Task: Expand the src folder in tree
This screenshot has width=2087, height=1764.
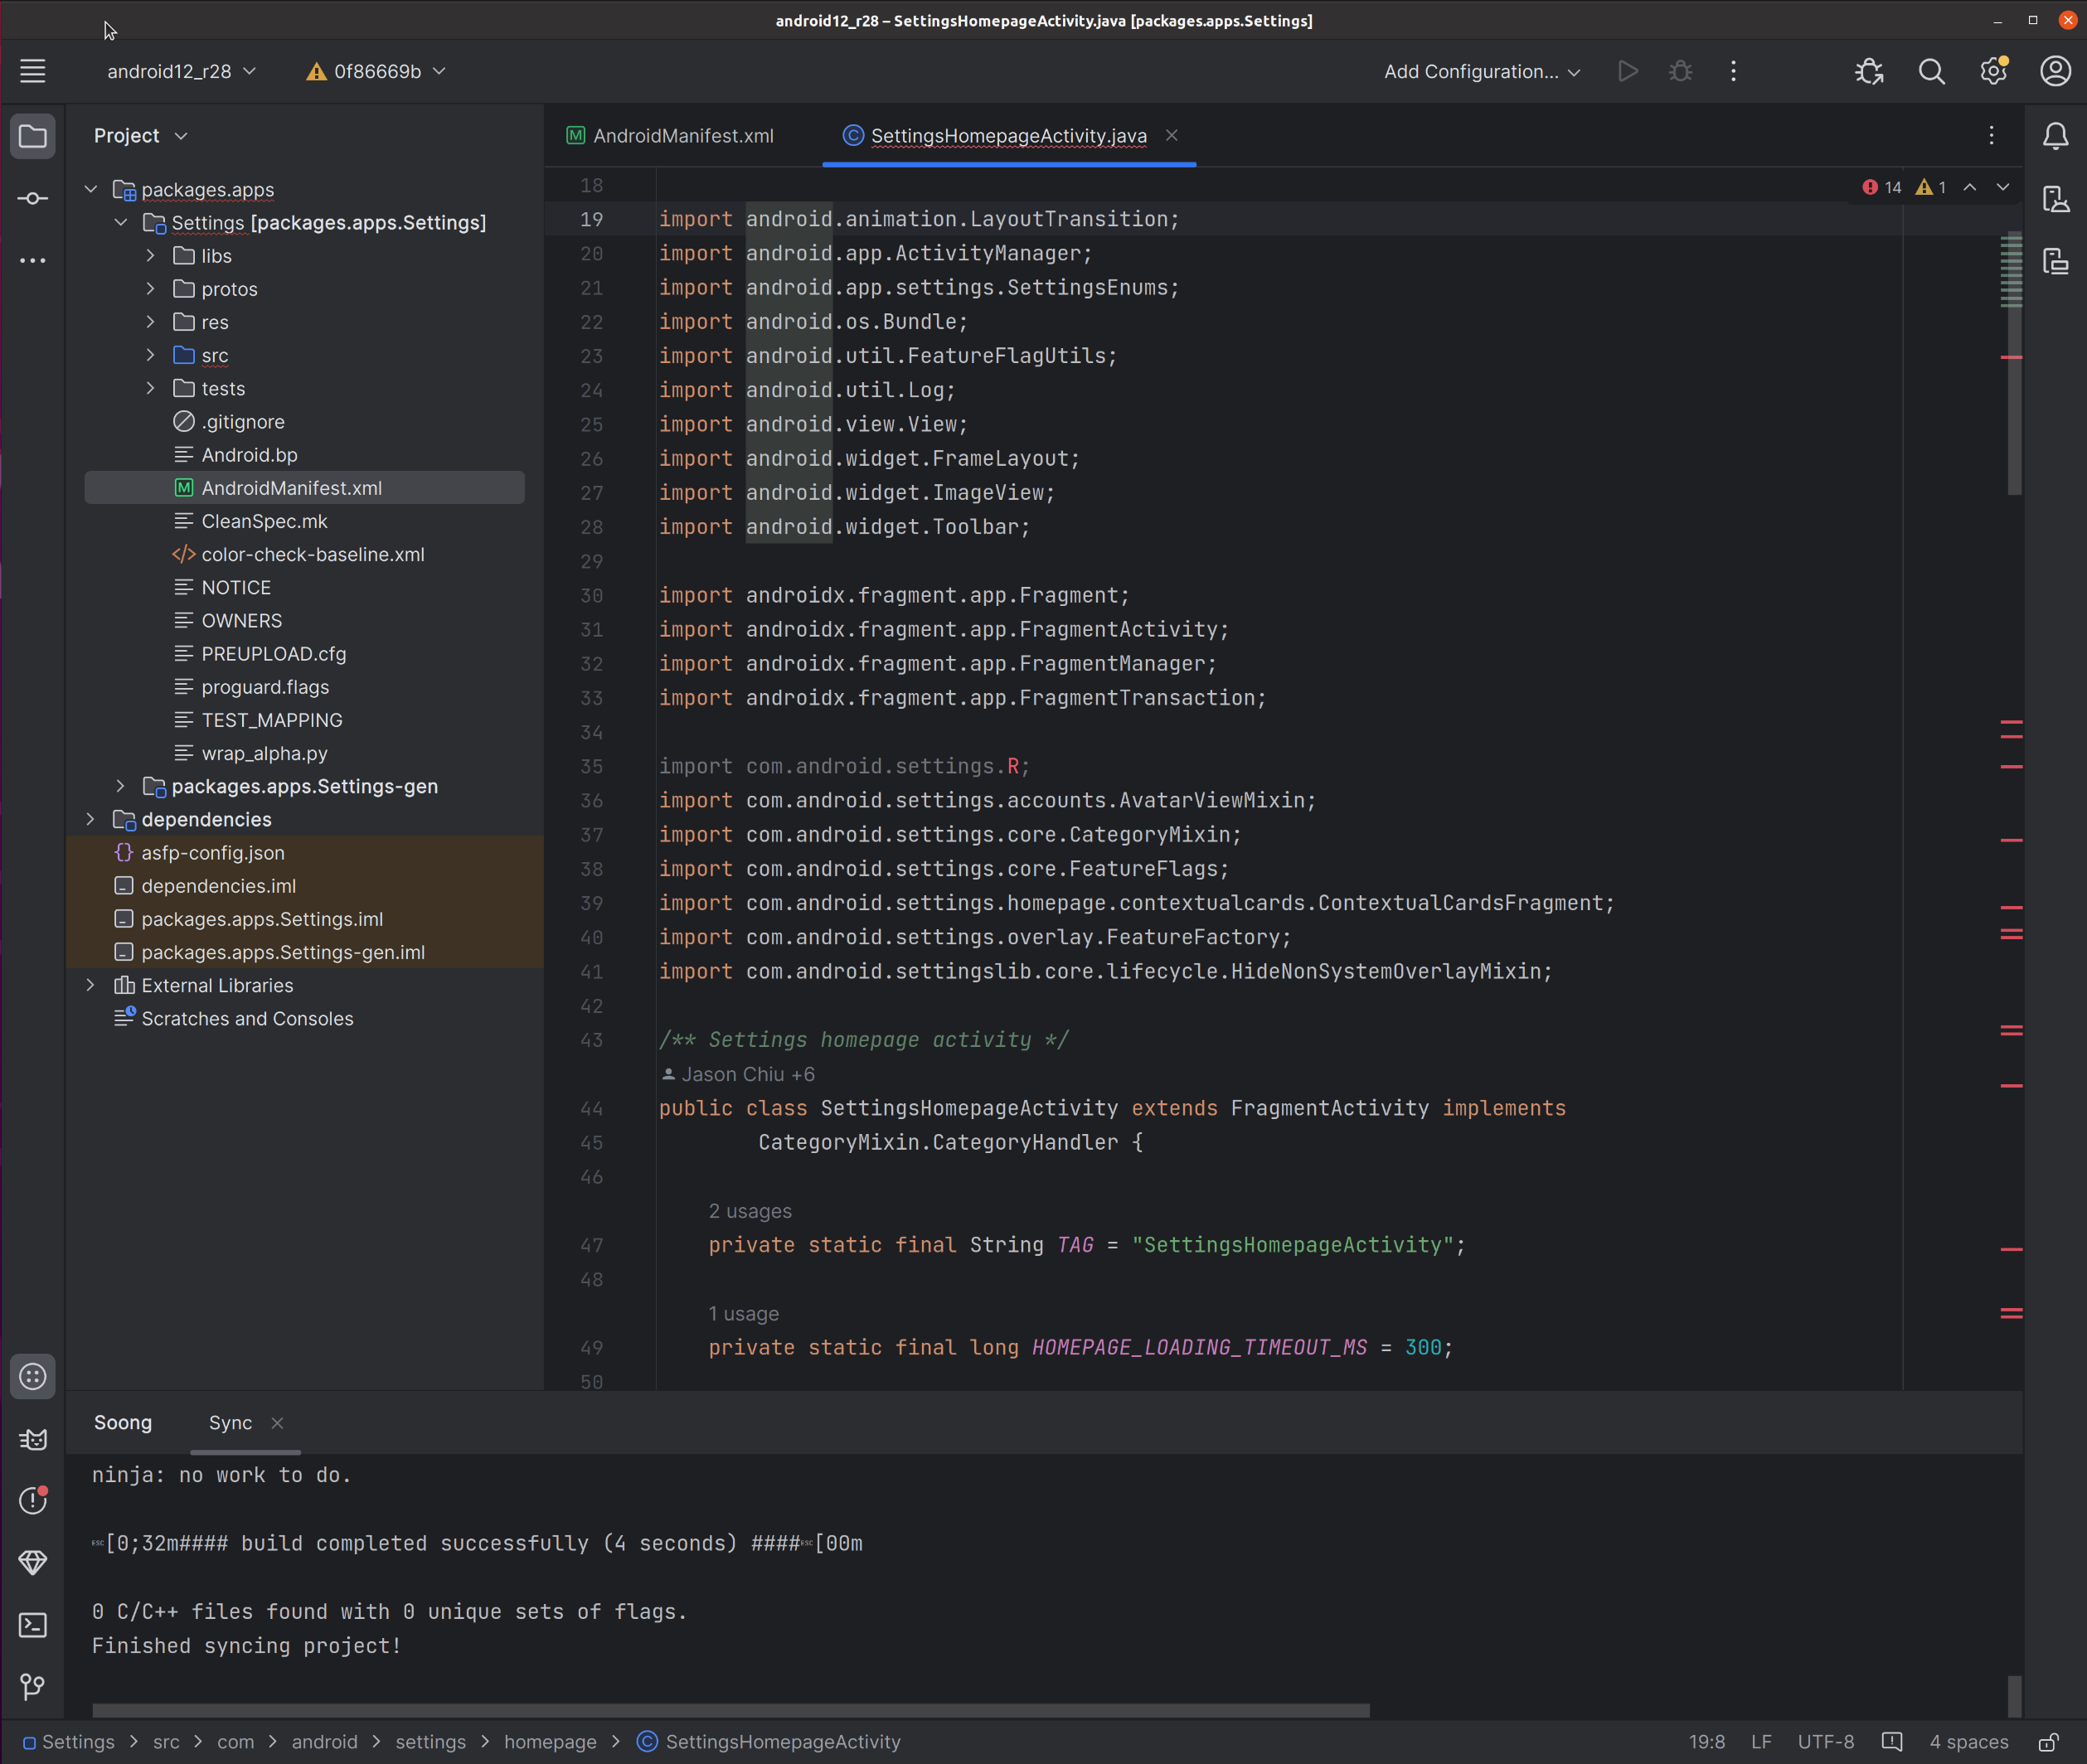Action: (x=150, y=355)
